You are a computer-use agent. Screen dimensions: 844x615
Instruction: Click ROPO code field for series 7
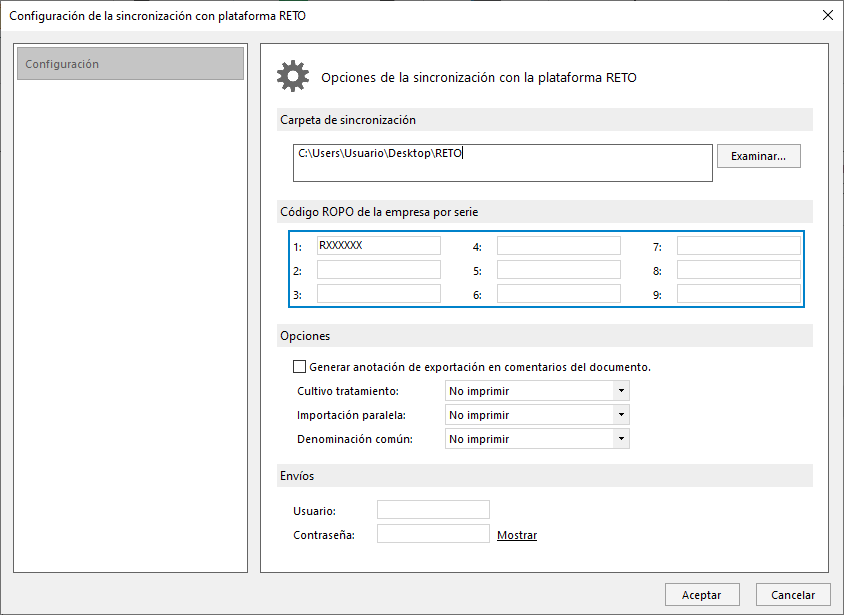(x=738, y=245)
